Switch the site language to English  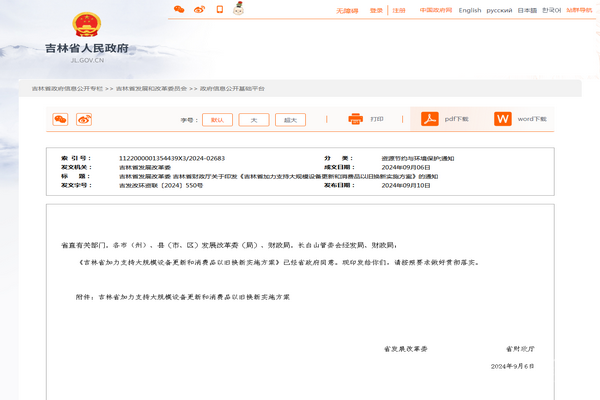[469, 11]
